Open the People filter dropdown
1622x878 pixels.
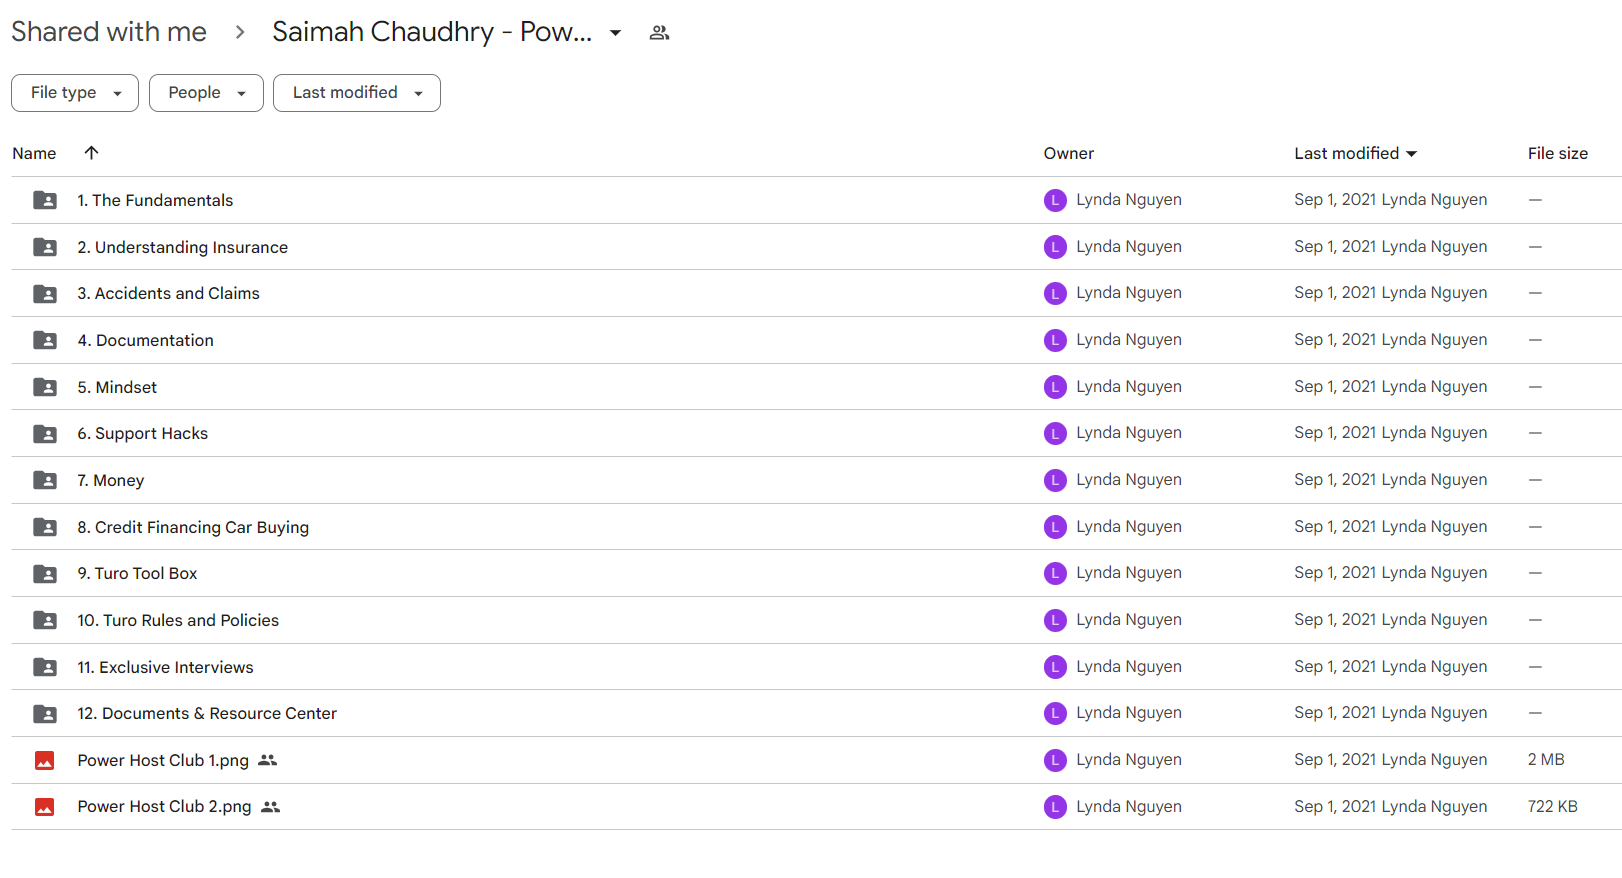click(x=206, y=93)
